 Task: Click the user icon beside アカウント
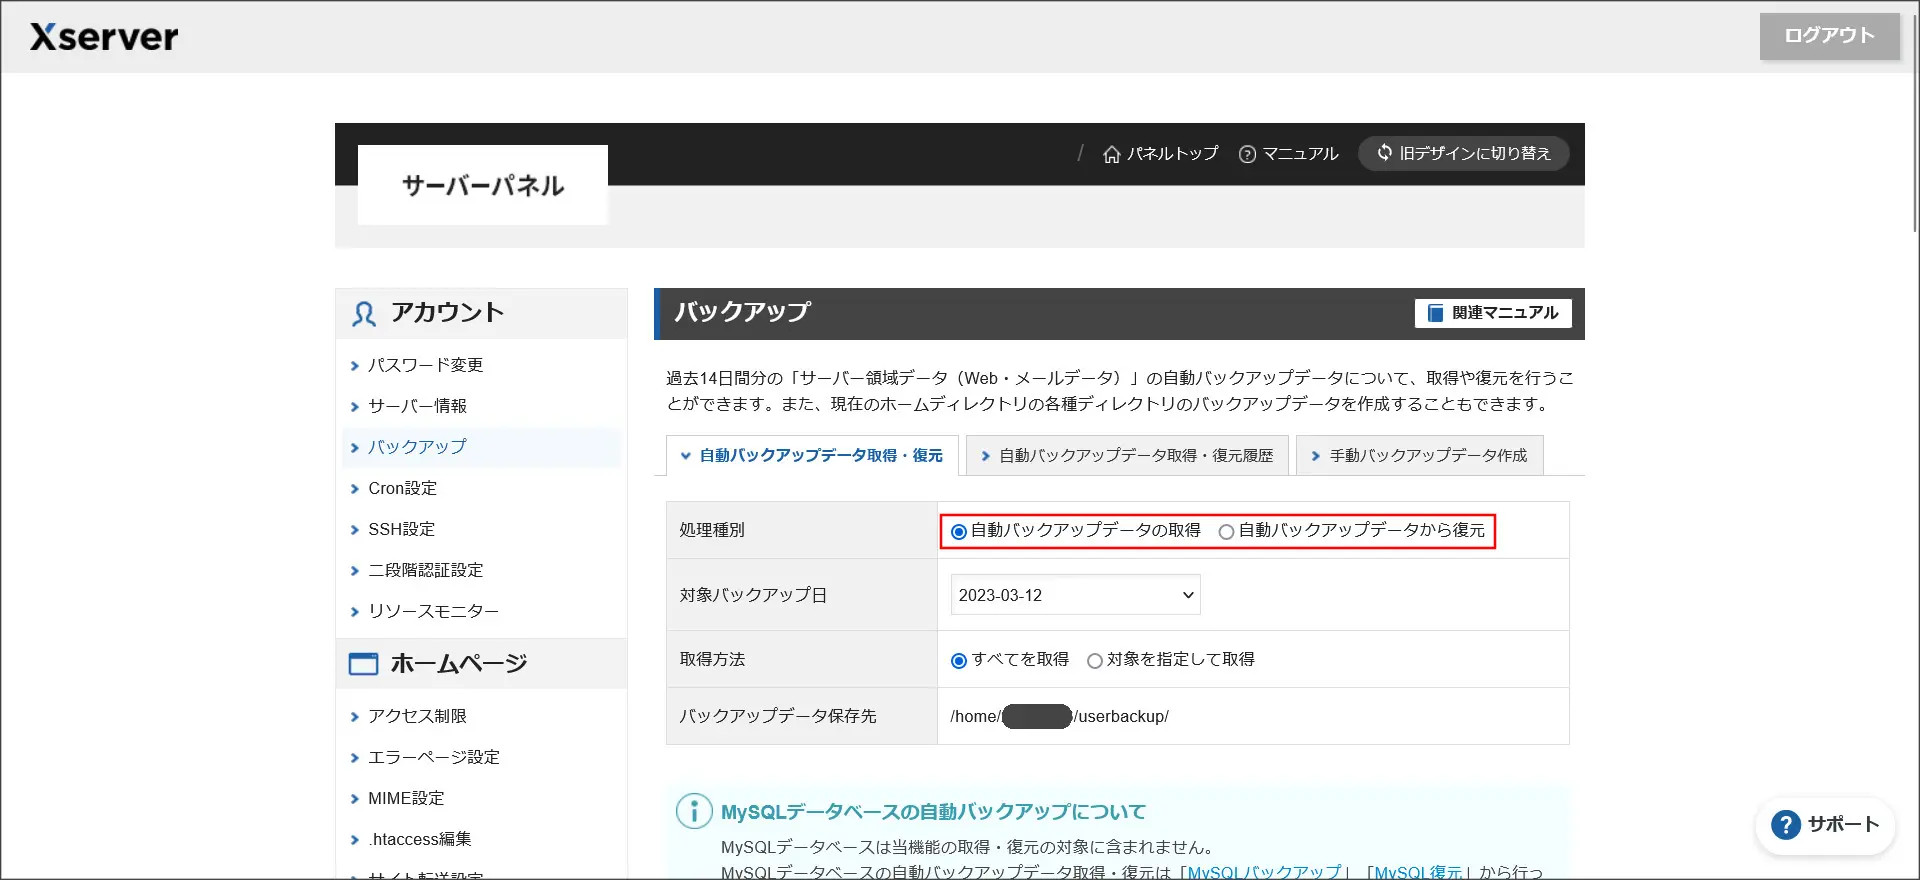coord(364,314)
